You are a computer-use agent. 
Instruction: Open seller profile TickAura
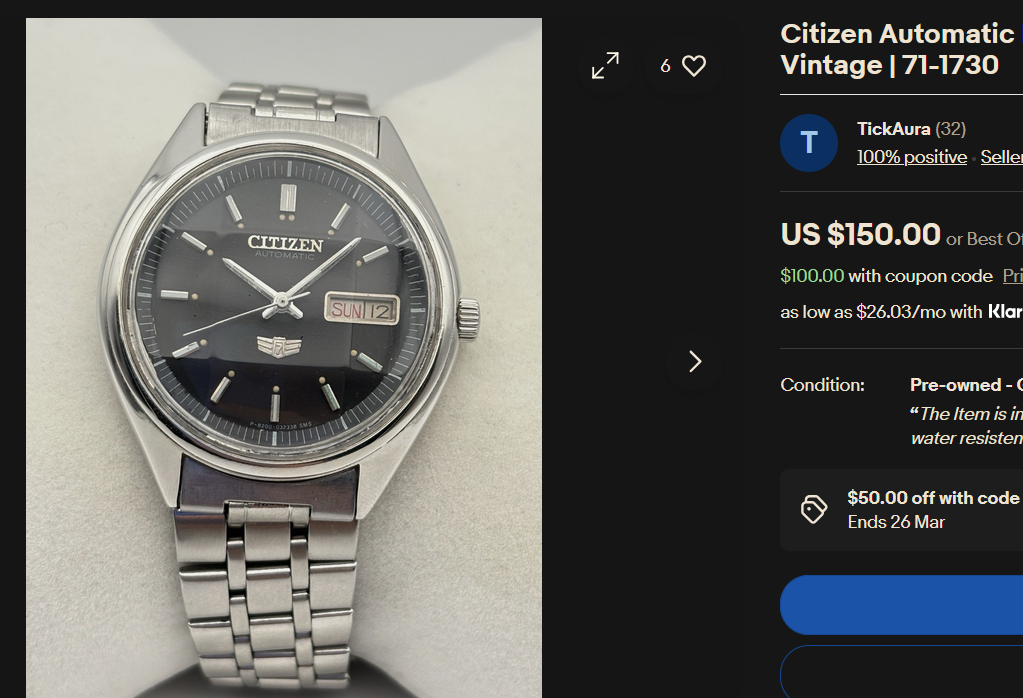tap(893, 129)
